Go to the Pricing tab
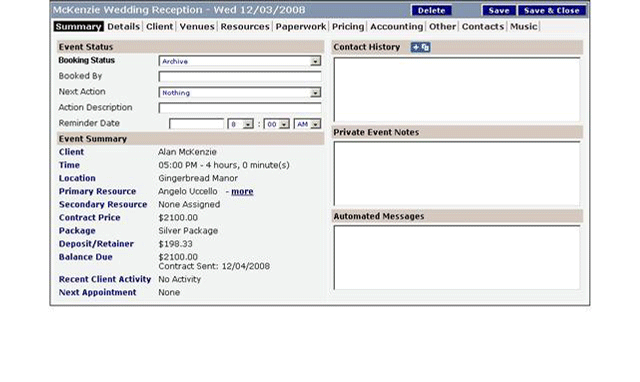The height and width of the screenshot is (382, 640). tap(348, 27)
